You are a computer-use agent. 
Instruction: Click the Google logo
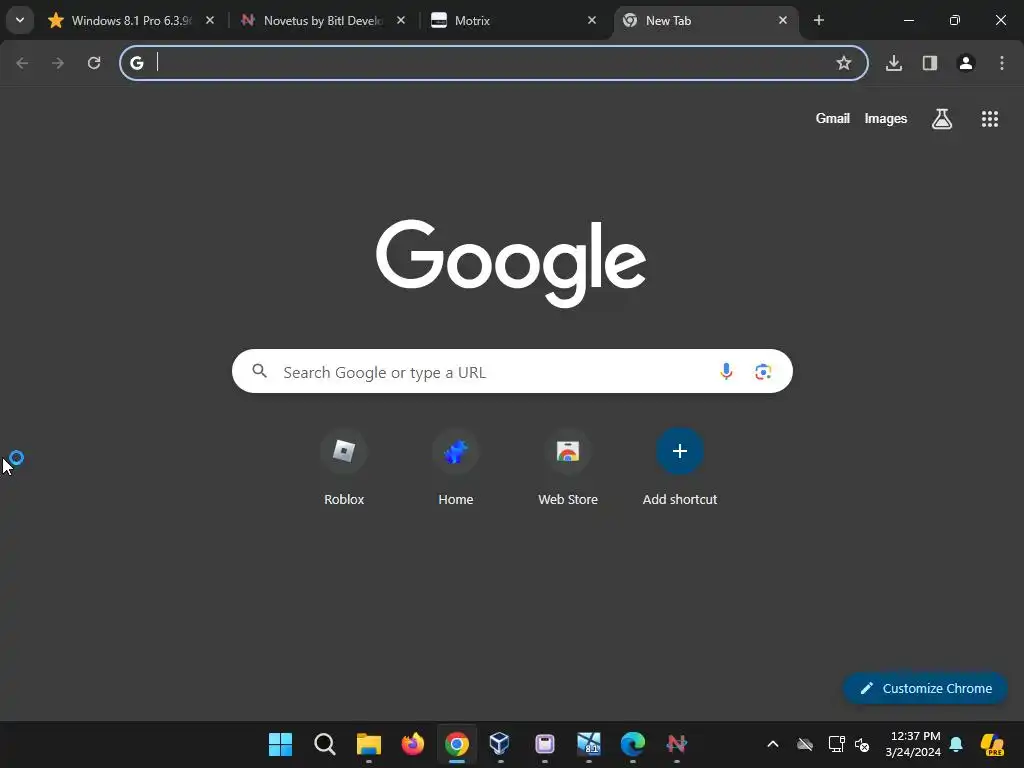511,263
